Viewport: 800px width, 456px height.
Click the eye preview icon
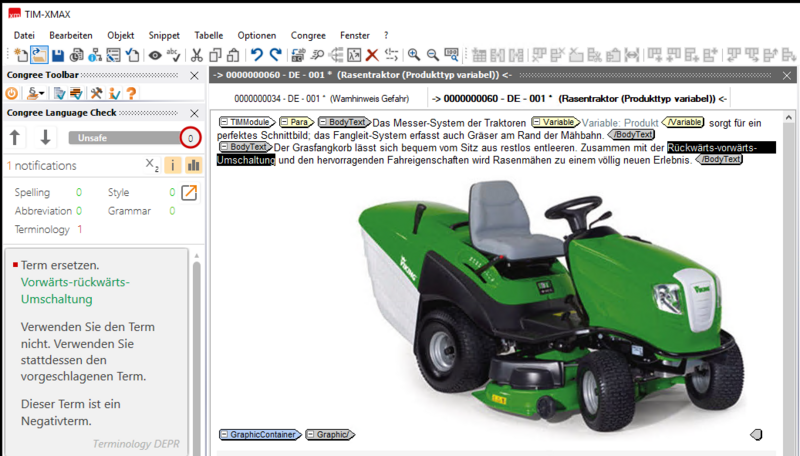tap(155, 55)
